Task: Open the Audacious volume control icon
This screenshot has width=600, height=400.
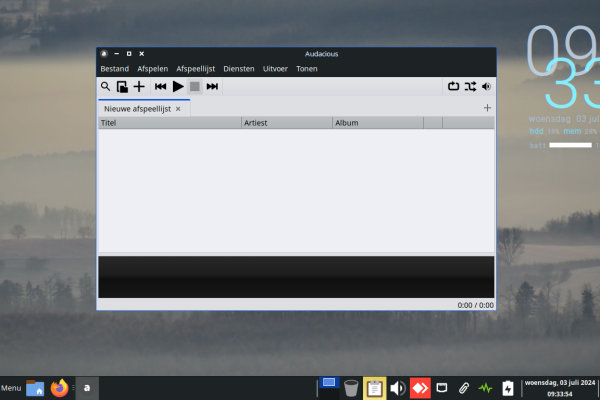Action: click(486, 87)
